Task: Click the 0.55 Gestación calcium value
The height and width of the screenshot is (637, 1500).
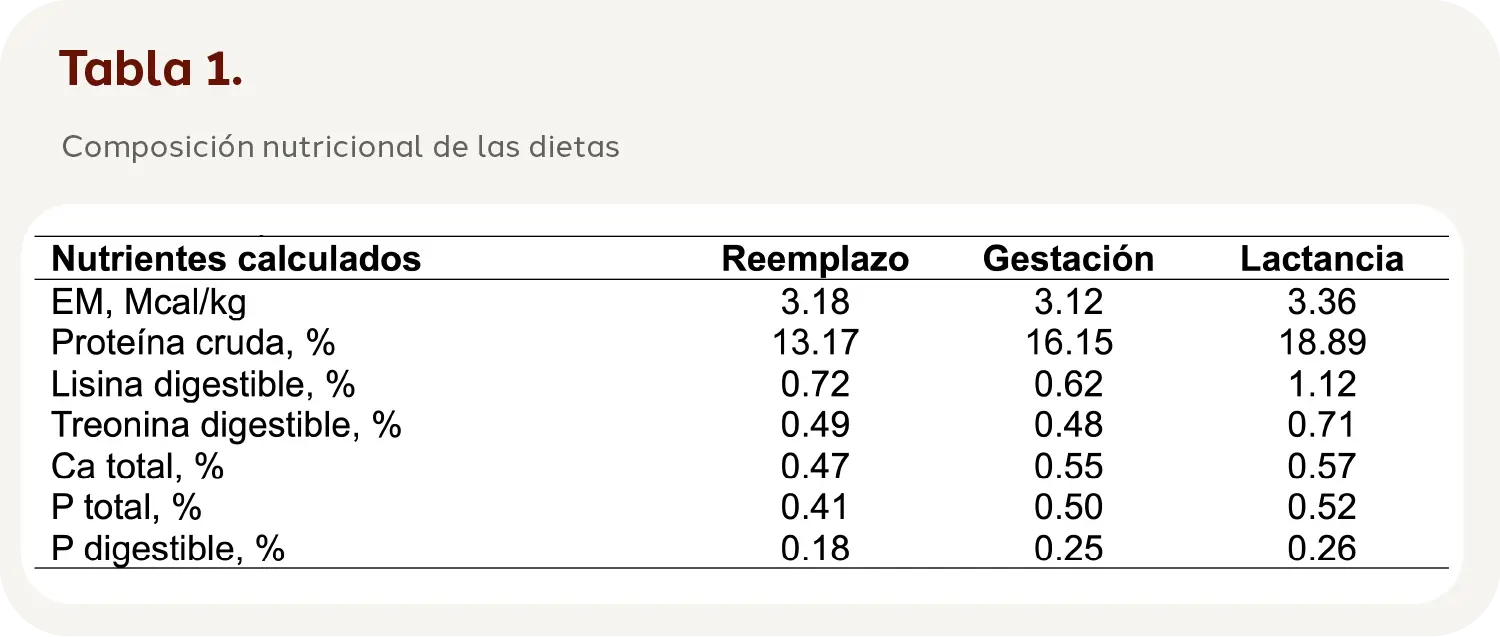Action: [1068, 466]
